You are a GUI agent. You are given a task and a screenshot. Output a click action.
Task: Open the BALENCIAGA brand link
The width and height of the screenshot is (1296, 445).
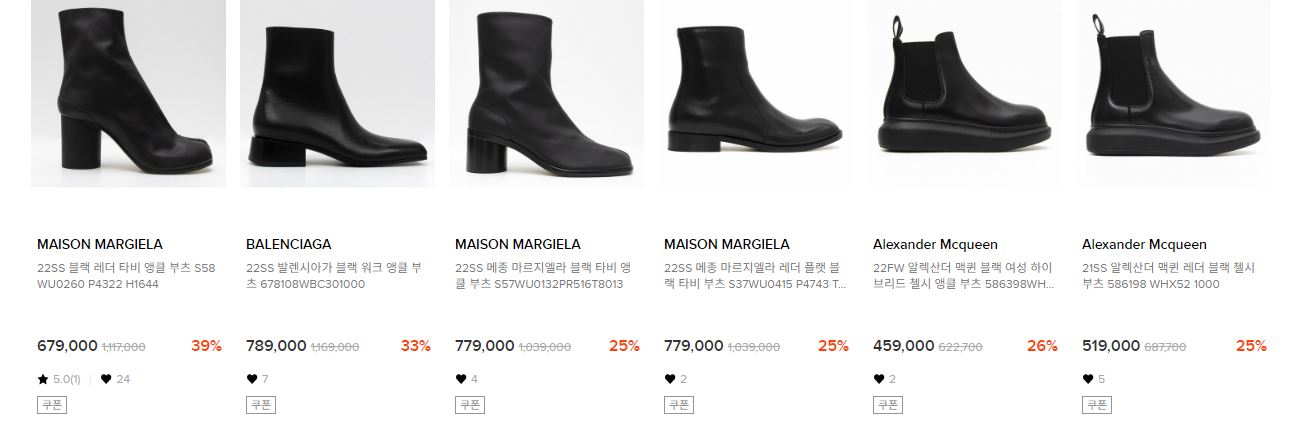click(x=289, y=244)
